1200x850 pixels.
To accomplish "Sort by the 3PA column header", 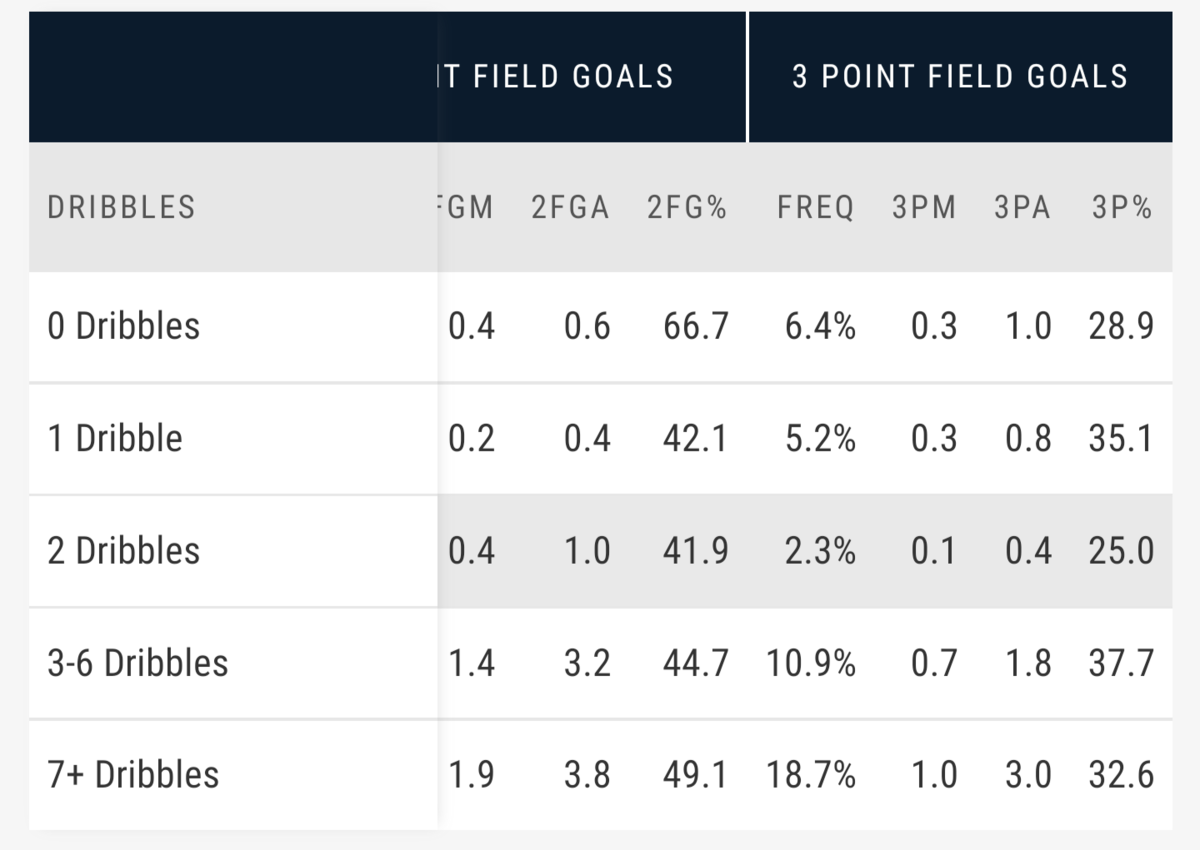I will (x=1023, y=207).
